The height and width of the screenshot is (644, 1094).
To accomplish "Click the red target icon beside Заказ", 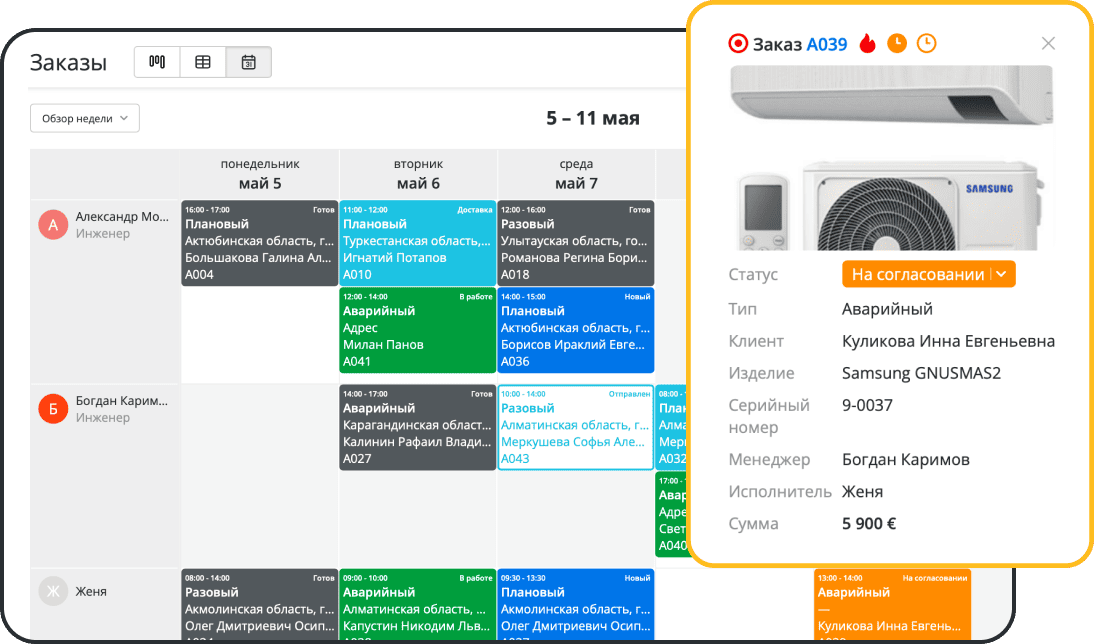I will 738,43.
